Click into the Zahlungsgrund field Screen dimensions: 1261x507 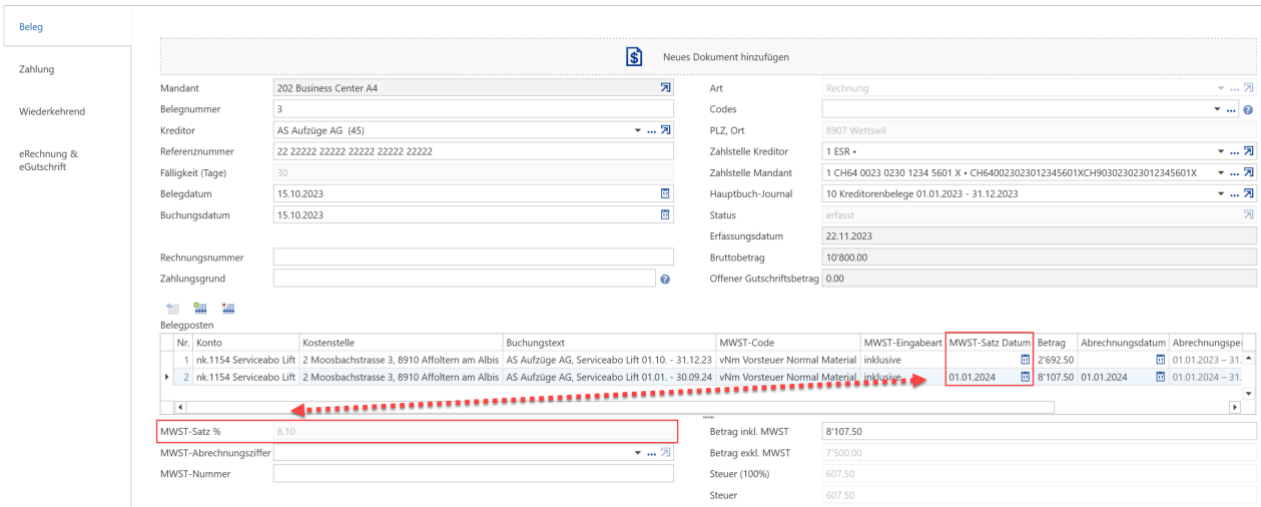point(465,278)
